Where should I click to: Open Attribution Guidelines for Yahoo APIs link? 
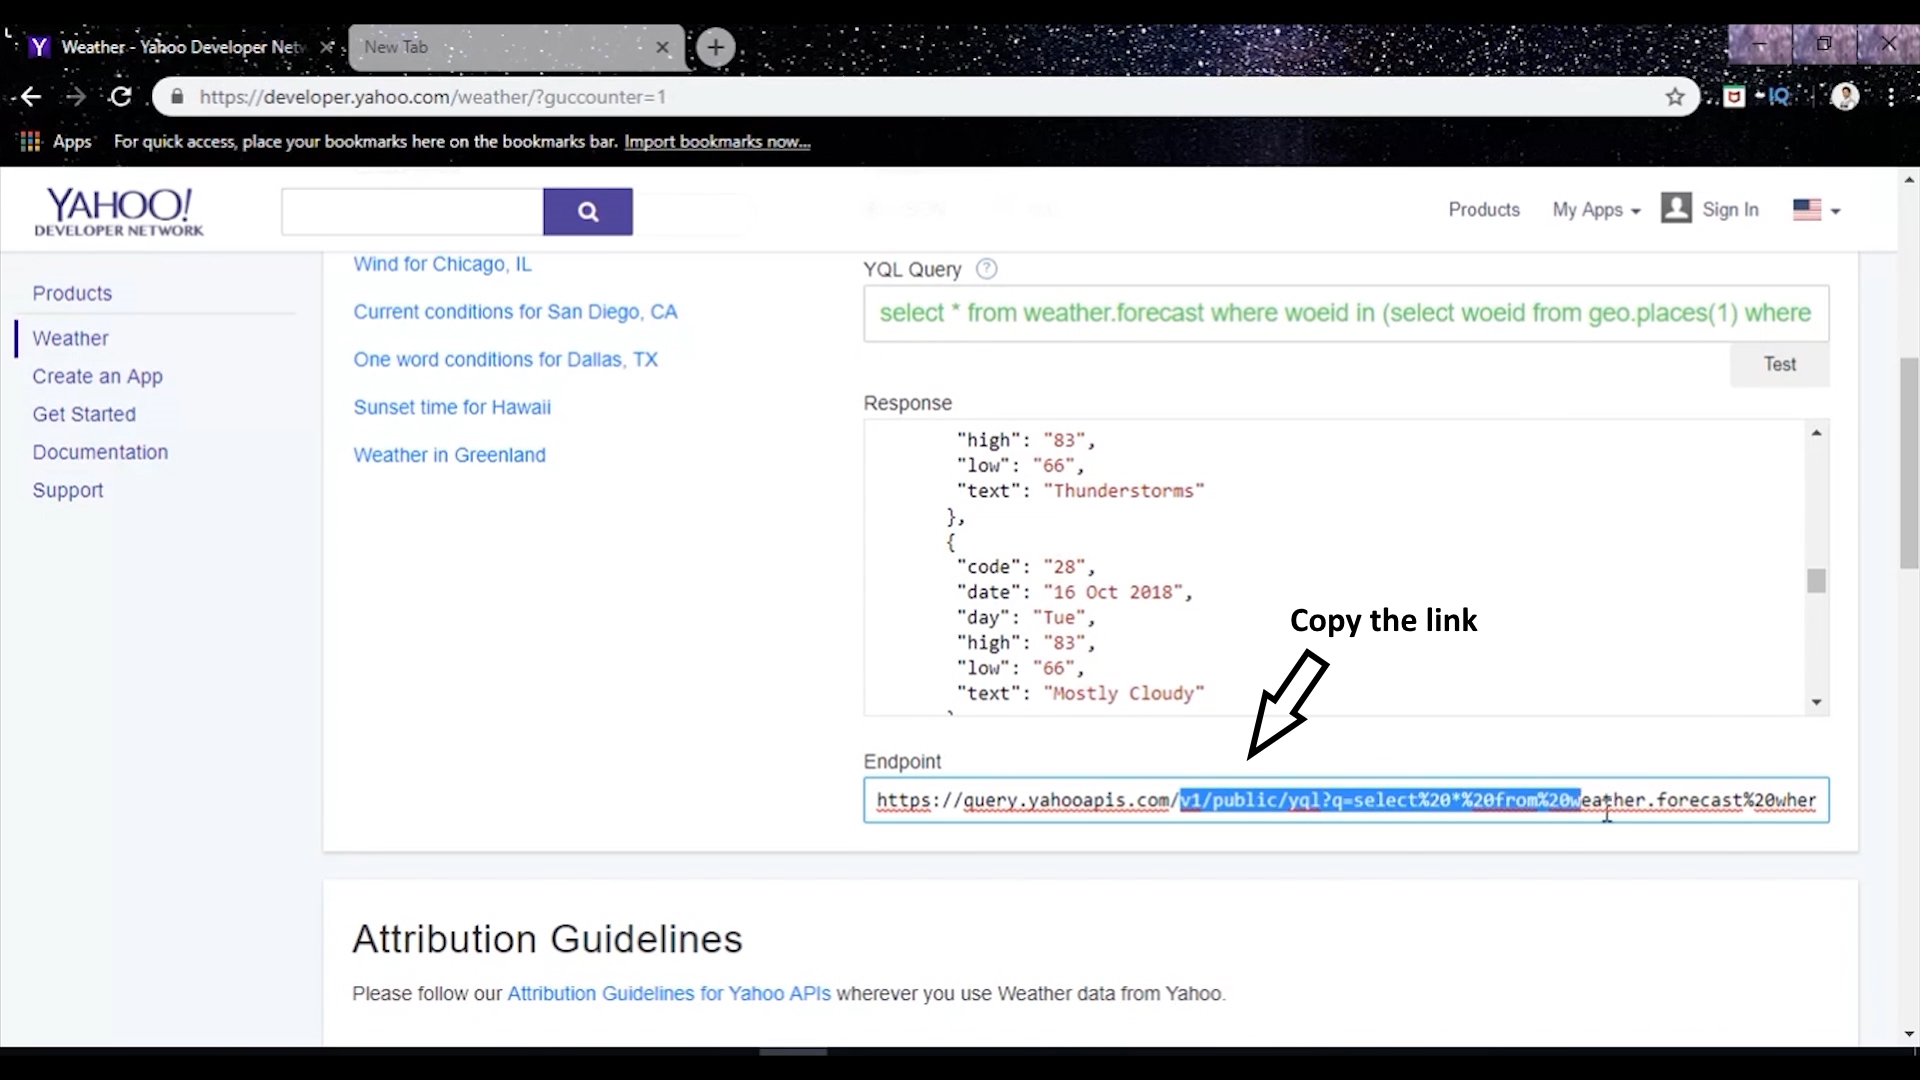[668, 993]
